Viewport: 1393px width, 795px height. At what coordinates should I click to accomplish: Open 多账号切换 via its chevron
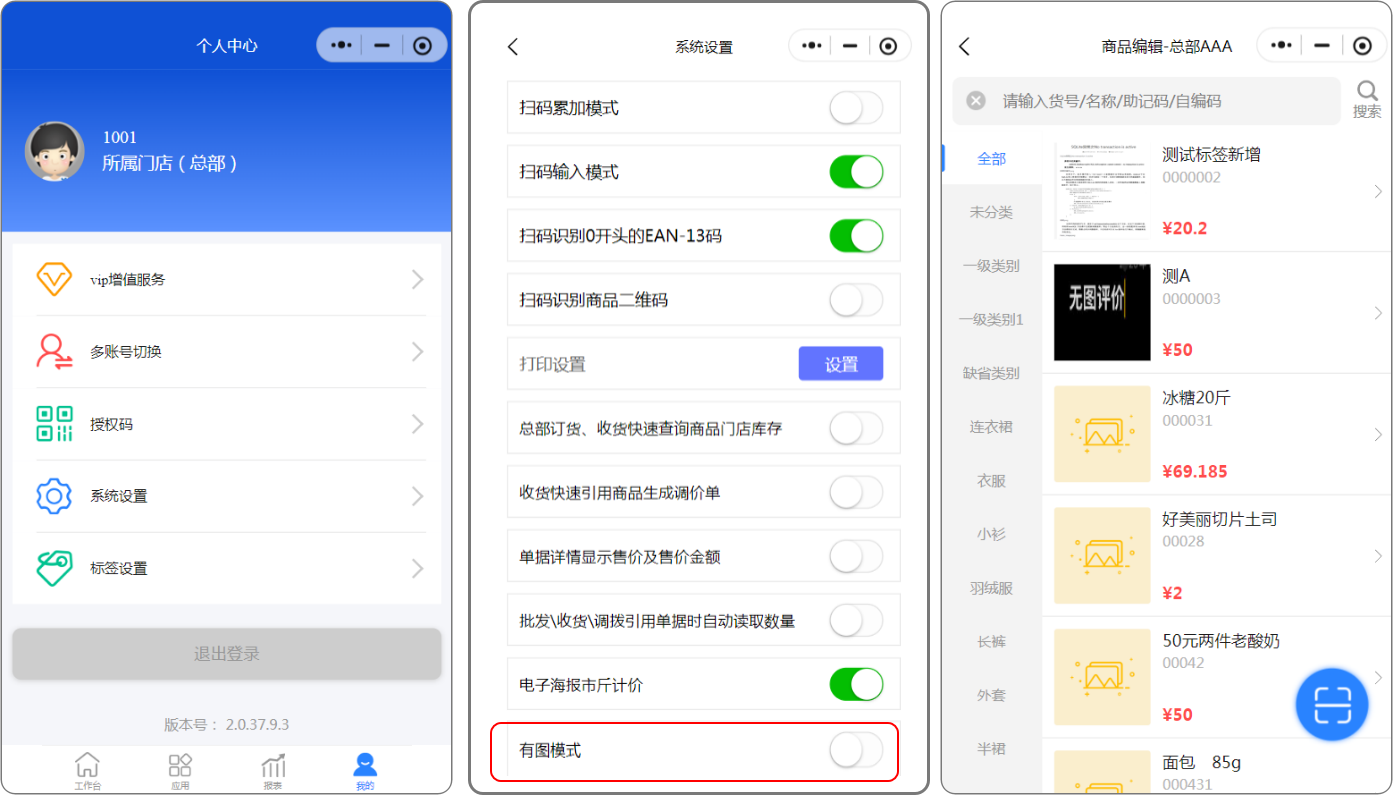(418, 352)
